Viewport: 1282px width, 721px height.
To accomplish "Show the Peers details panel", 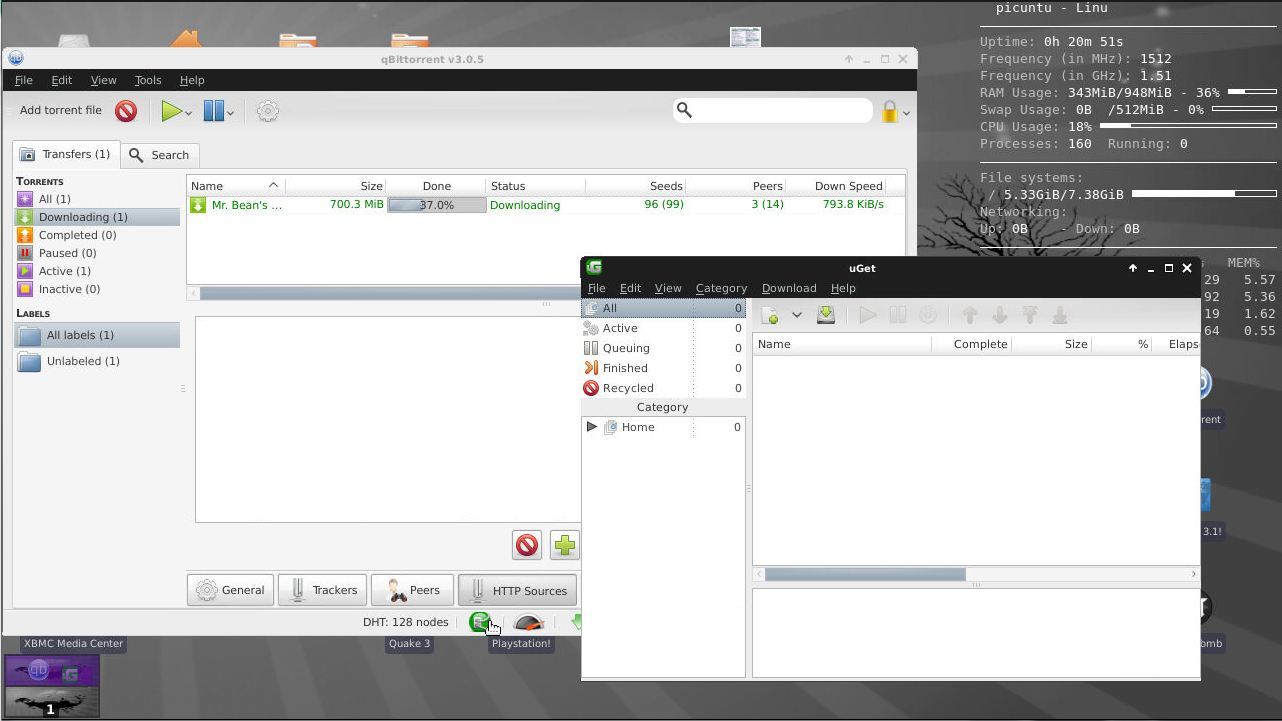I will (413, 590).
